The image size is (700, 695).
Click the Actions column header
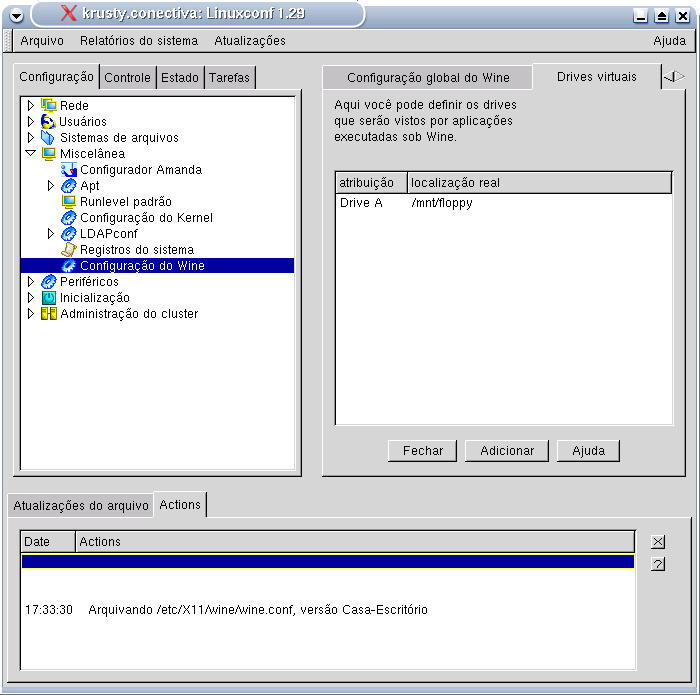click(355, 541)
